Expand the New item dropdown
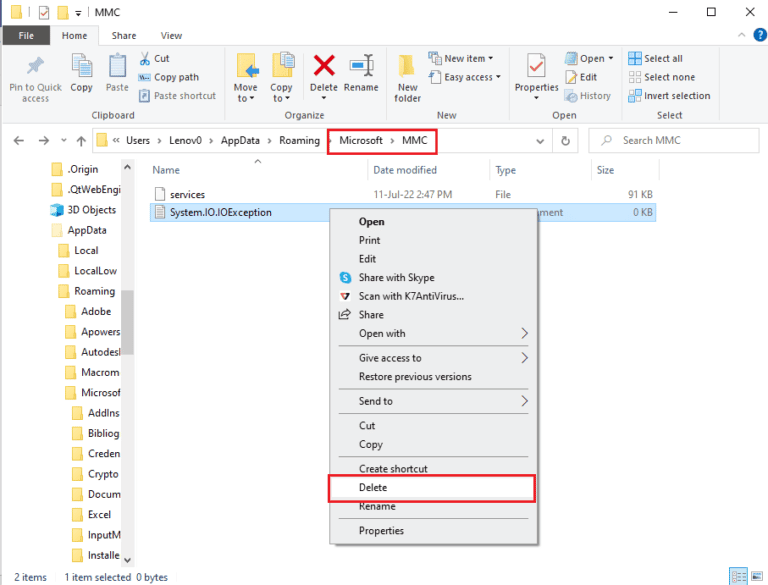This screenshot has height=585, width=768. pos(461,59)
